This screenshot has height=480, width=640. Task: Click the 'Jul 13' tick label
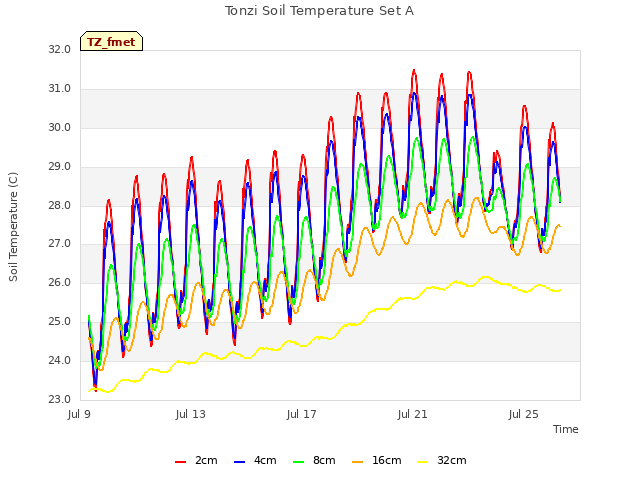tap(191, 414)
